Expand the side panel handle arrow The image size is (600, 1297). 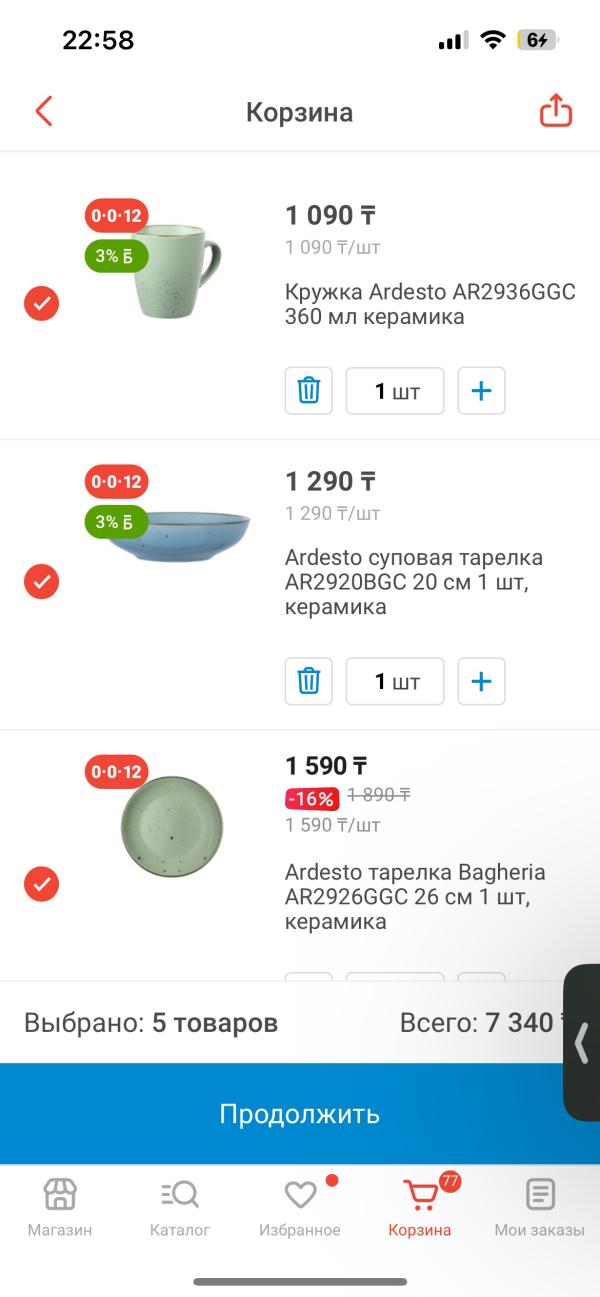point(582,1043)
